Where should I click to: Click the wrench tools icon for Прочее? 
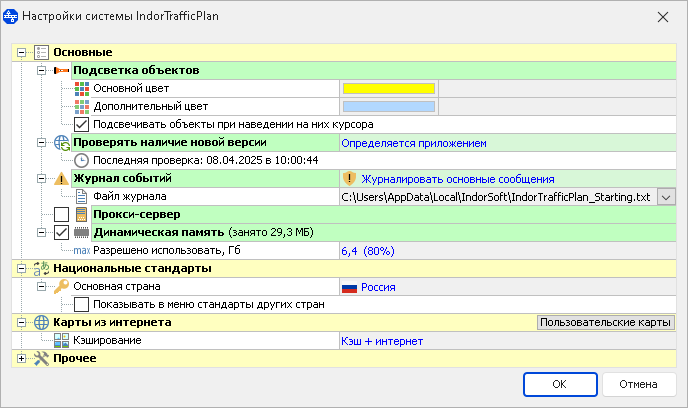pos(41,358)
